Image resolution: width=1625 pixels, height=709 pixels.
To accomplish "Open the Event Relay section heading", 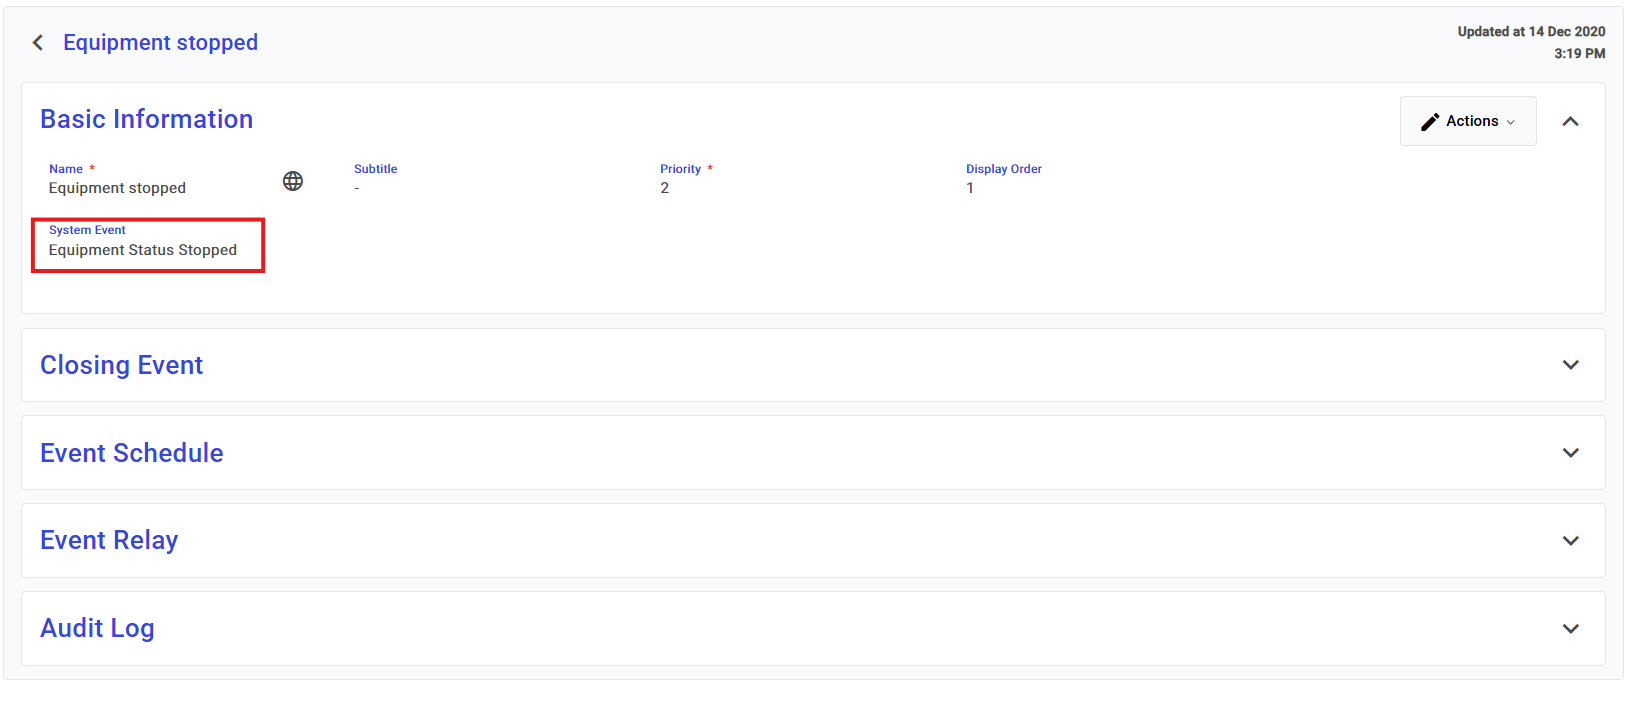I will tap(109, 540).
